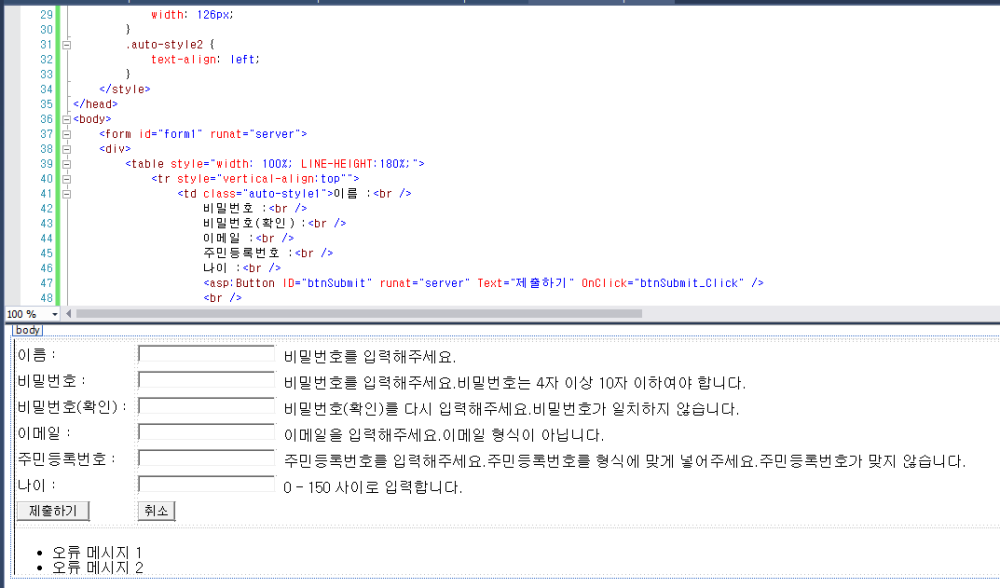Click the code editor horizontal scrollbar thumb
The height and width of the screenshot is (588, 1000).
point(359,314)
